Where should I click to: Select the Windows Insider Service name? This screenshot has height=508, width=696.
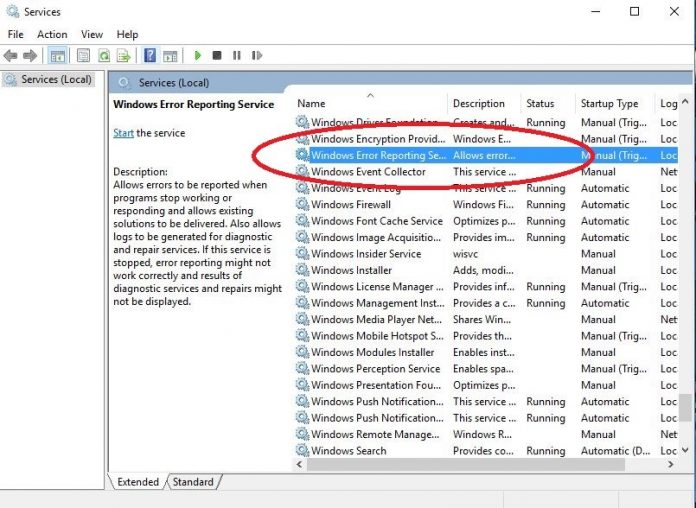pyautogui.click(x=366, y=254)
